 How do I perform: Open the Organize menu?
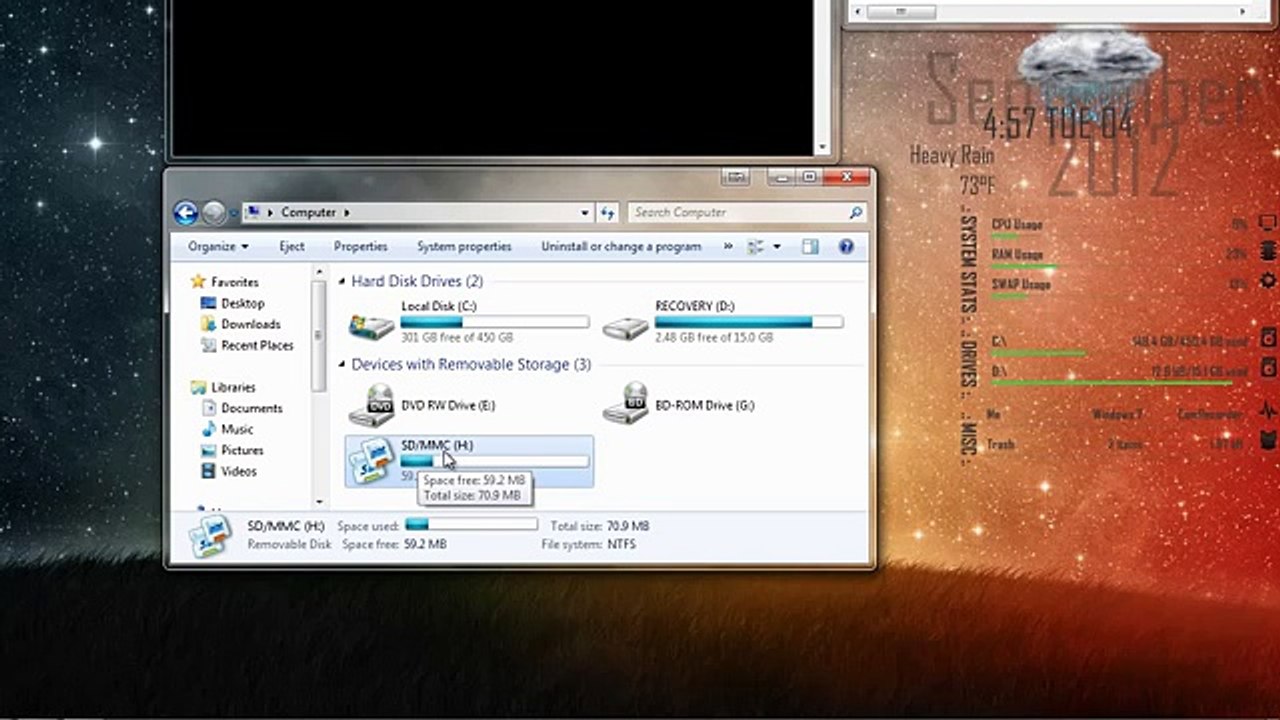(x=218, y=246)
